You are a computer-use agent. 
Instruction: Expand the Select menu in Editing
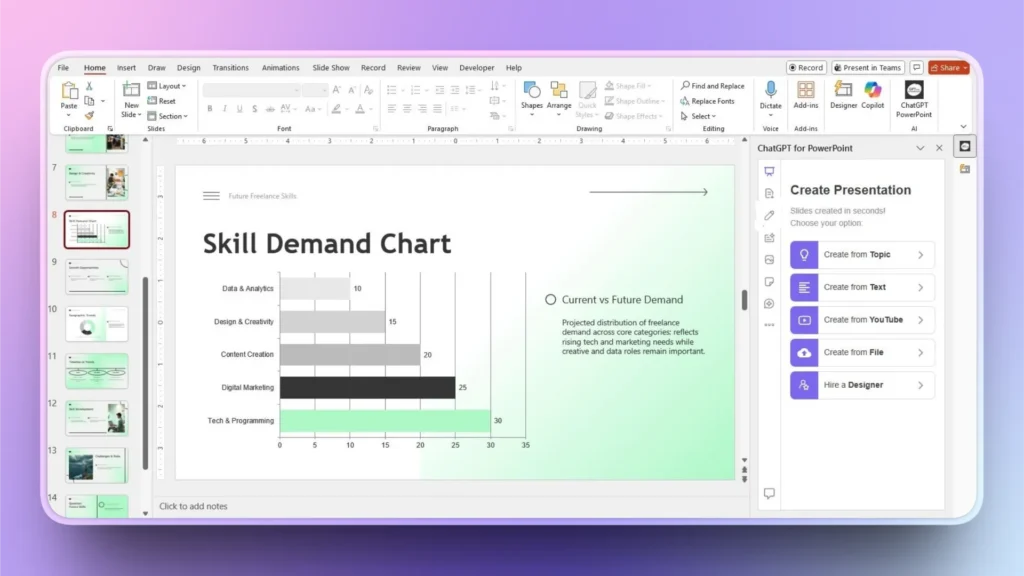tap(699, 114)
